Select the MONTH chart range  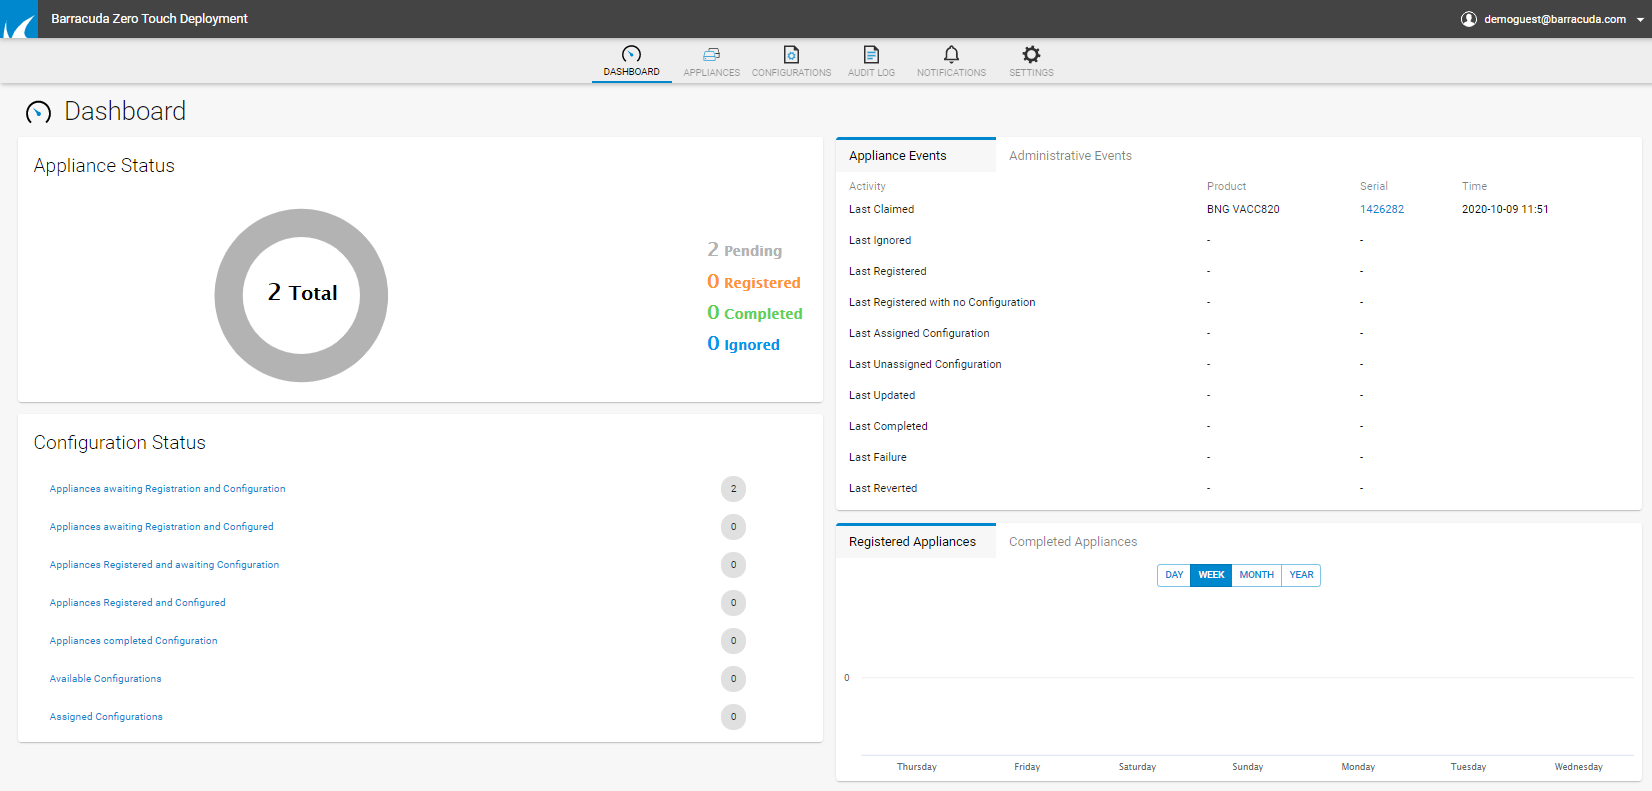pos(1256,575)
